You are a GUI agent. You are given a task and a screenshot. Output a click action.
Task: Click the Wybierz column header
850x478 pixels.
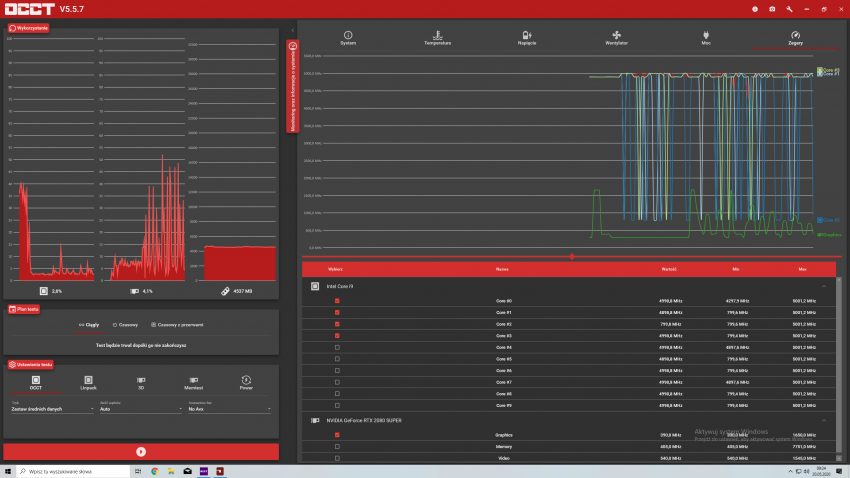click(x=335, y=269)
